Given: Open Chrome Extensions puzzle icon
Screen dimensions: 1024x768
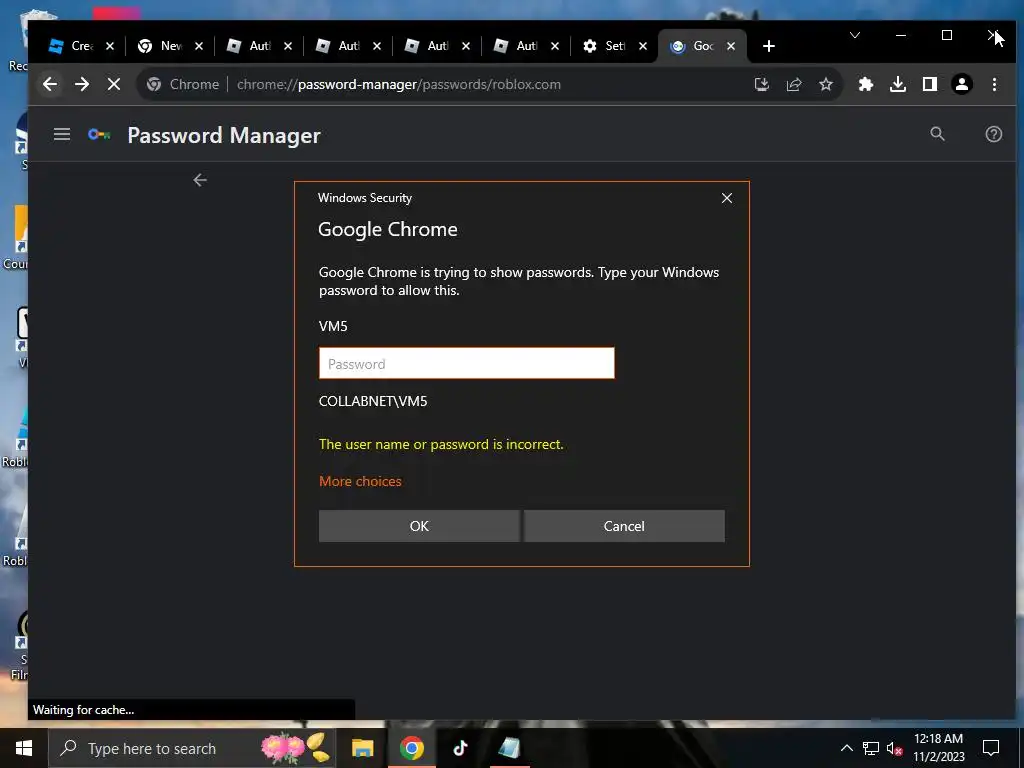Looking at the screenshot, I should [x=865, y=84].
